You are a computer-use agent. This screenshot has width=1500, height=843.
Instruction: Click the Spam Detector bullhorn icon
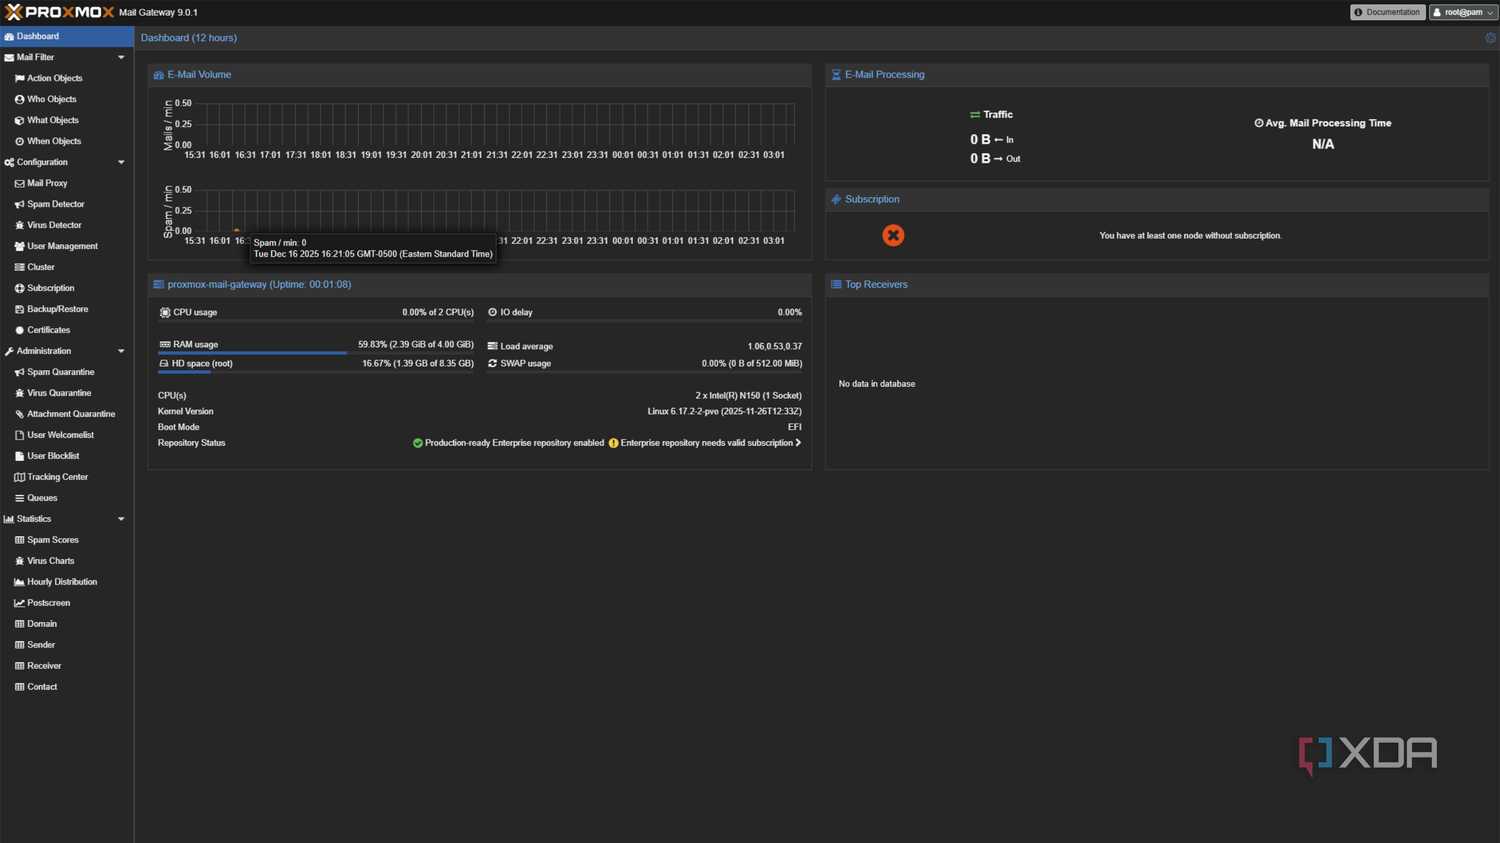click(x=19, y=204)
